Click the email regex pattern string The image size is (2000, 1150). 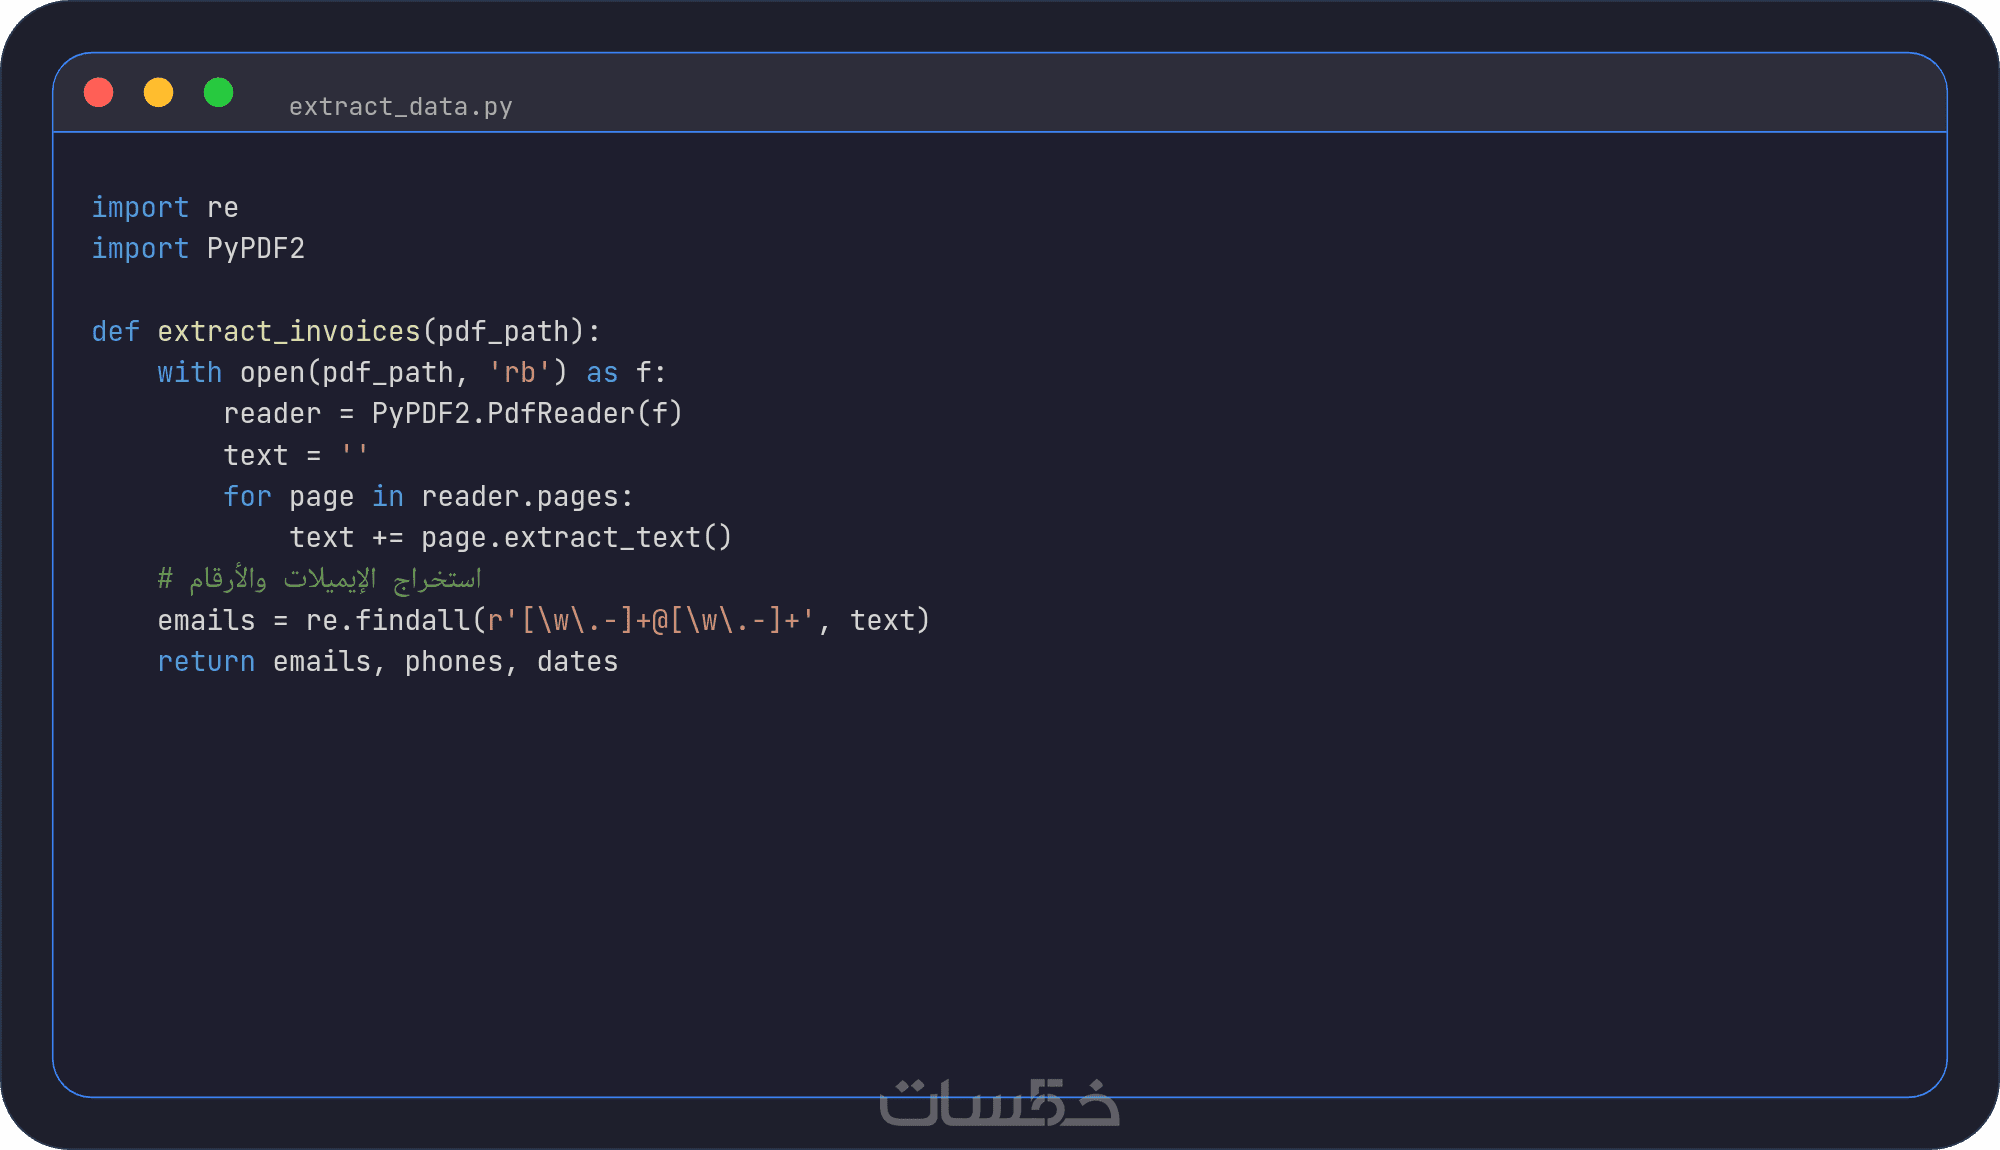pos(651,621)
